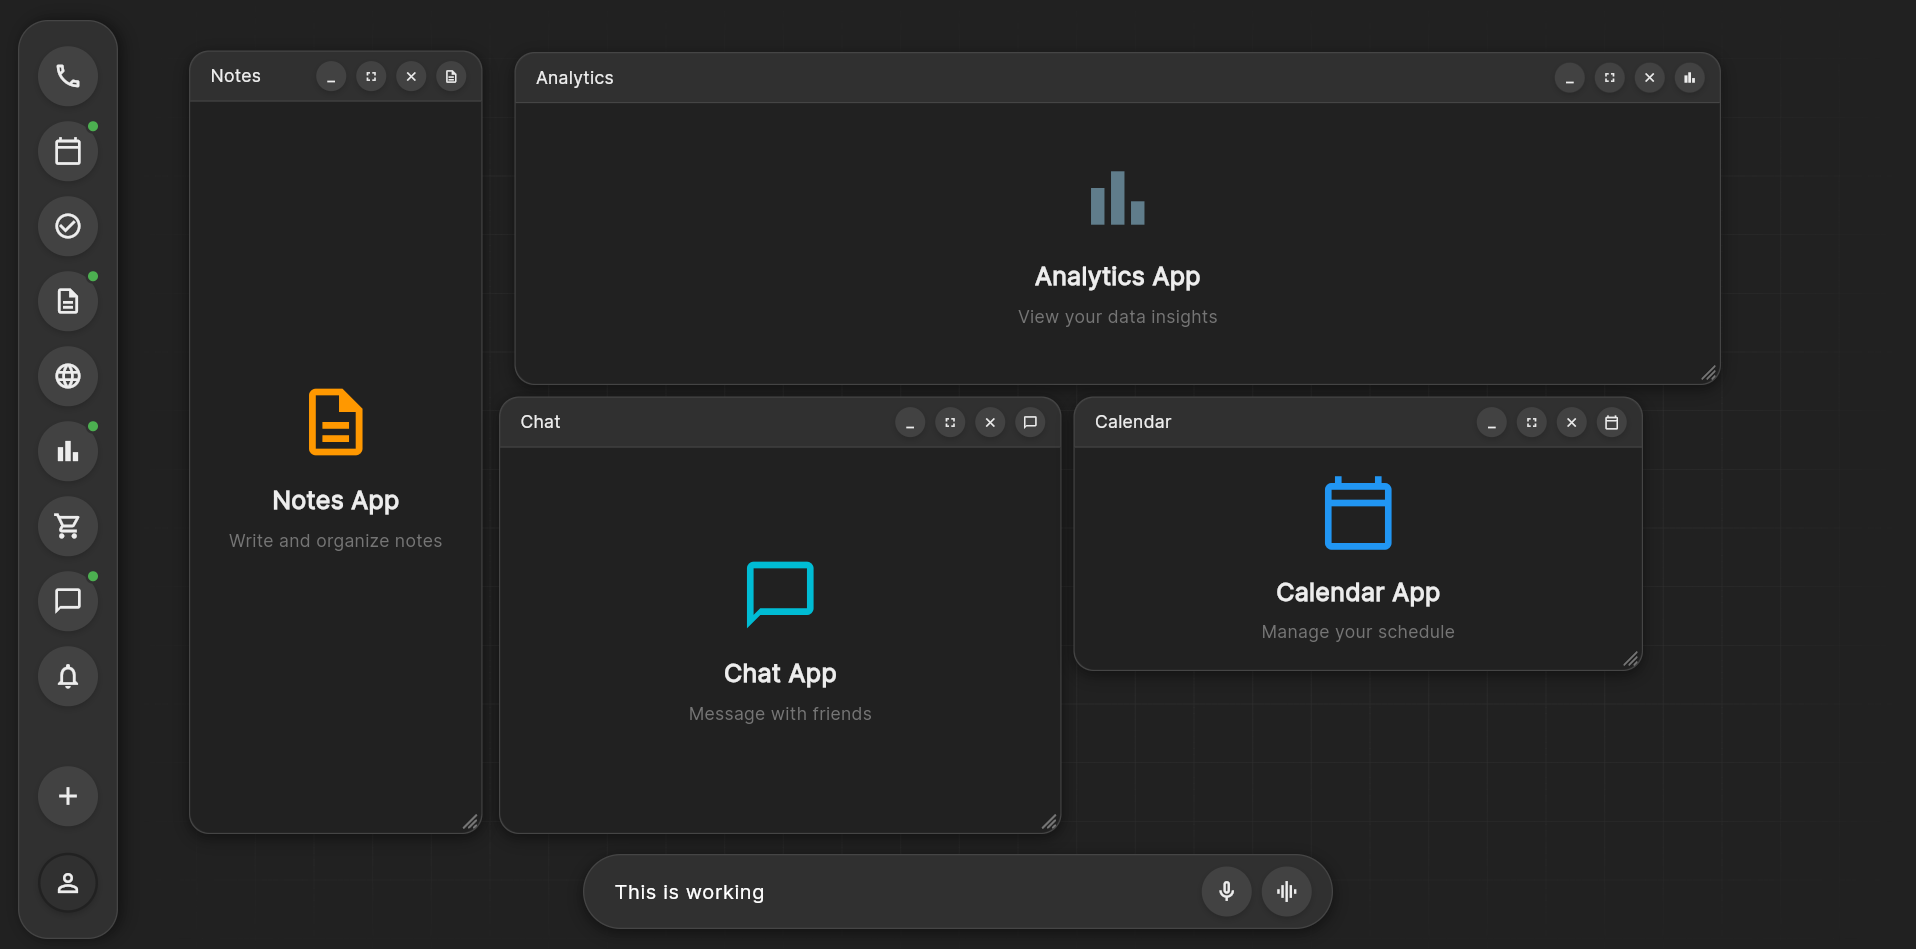Screen dimensions: 1916x949
Task: Close the Calendar window
Action: [x=1571, y=422]
